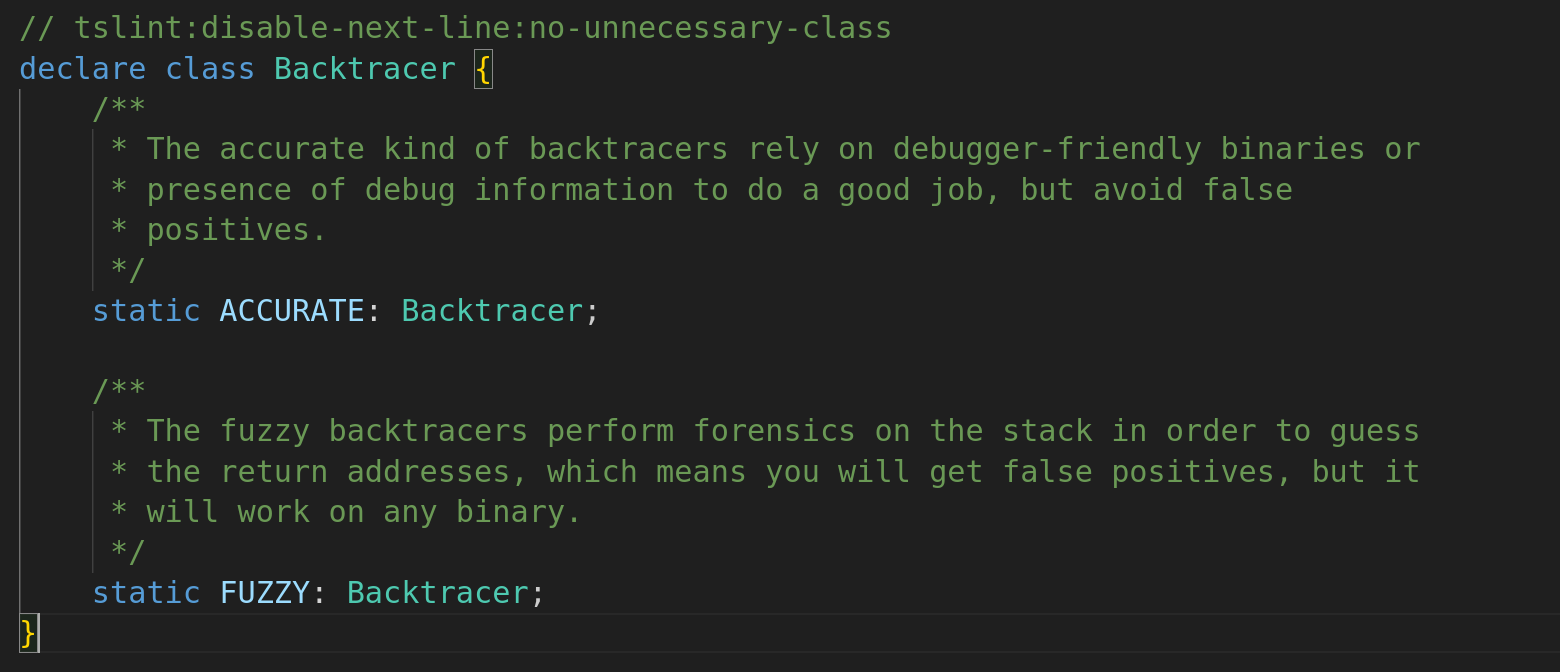Click the tslint disable-next-line comment
The width and height of the screenshot is (1560, 672).
point(455,28)
